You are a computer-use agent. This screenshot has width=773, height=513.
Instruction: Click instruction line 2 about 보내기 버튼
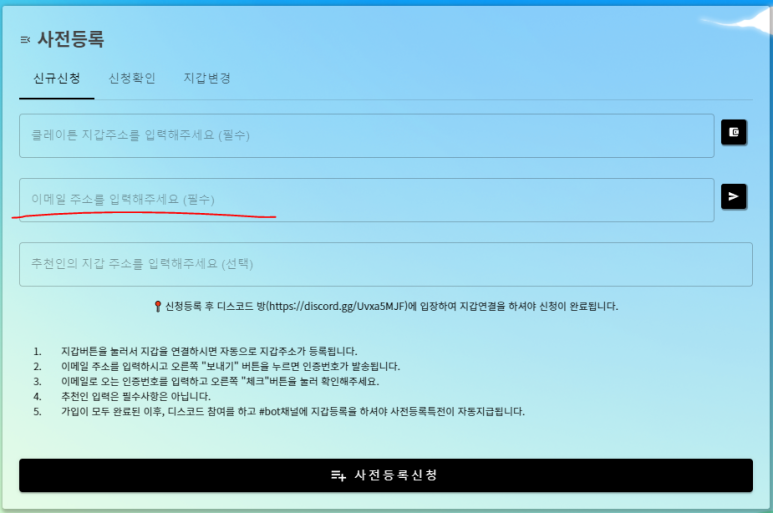tap(230, 367)
